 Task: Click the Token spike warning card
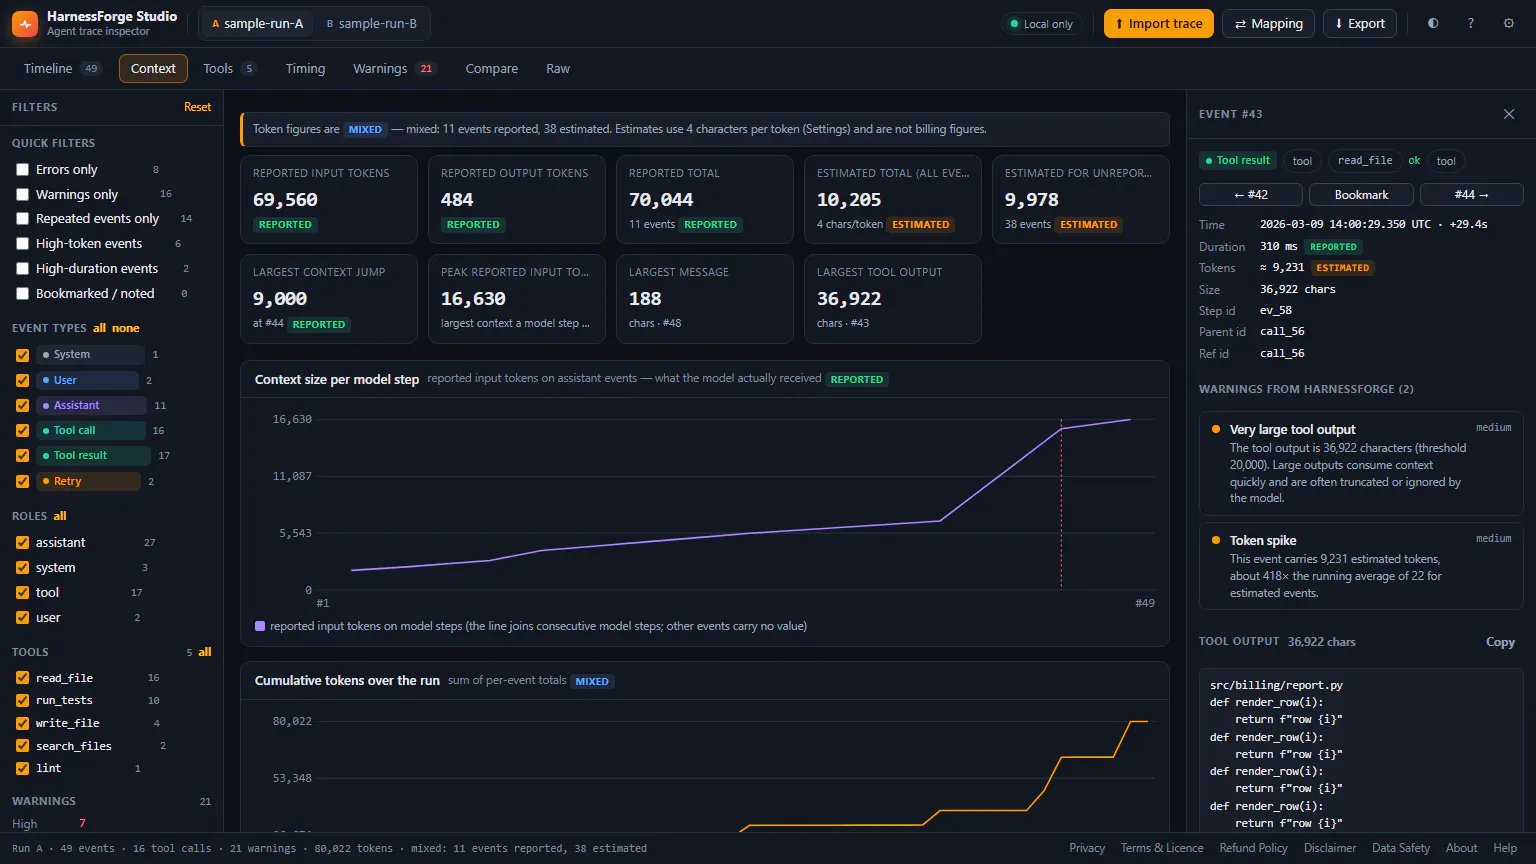point(1361,566)
